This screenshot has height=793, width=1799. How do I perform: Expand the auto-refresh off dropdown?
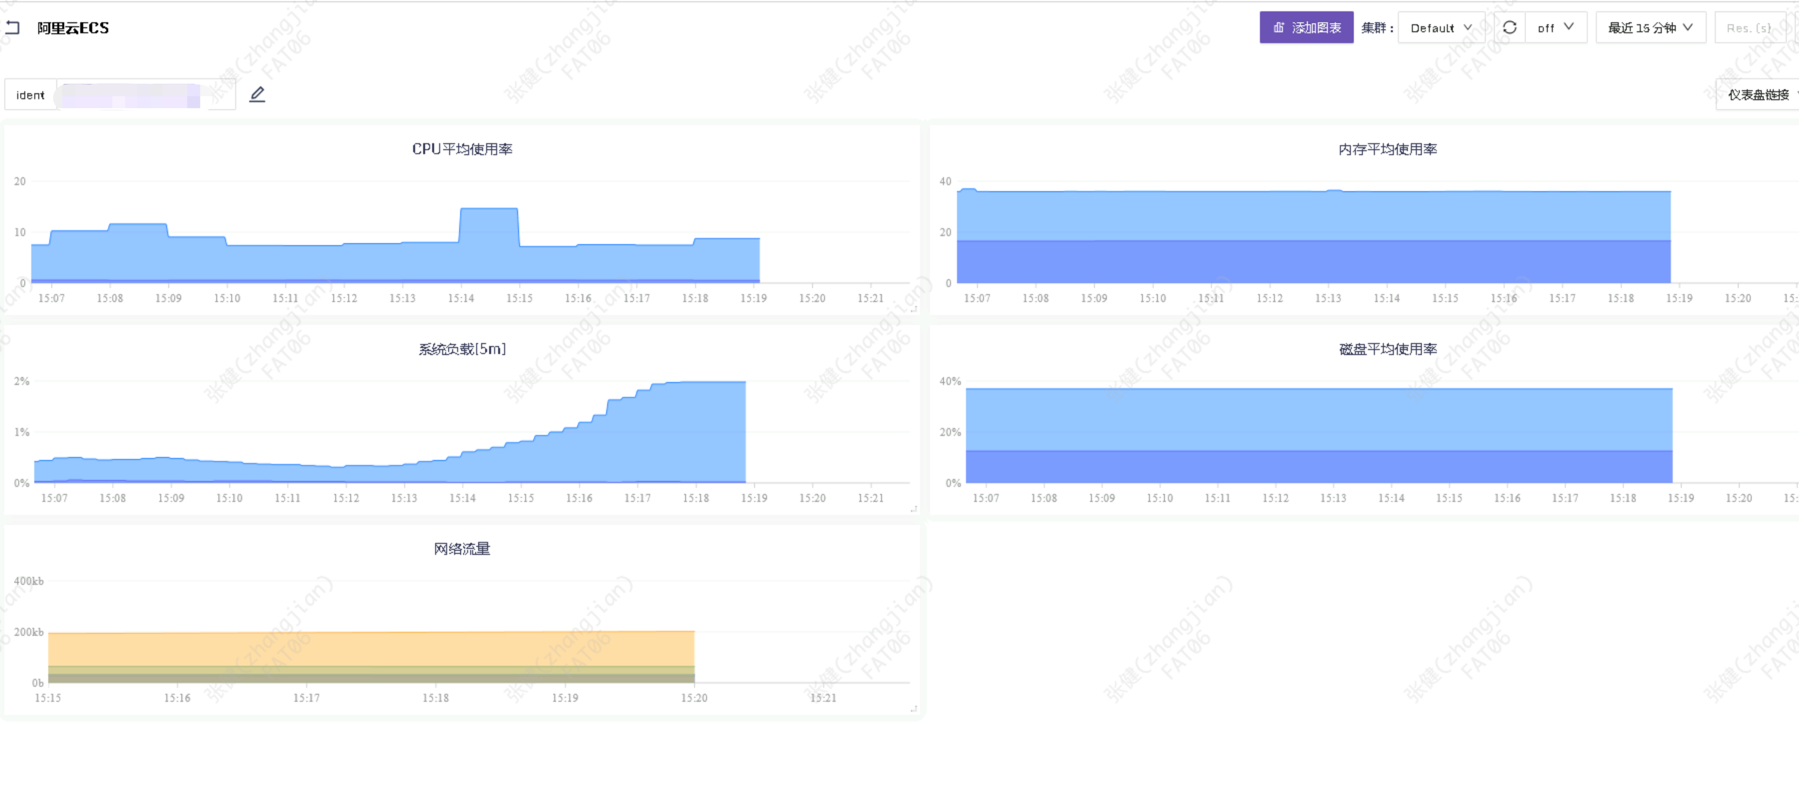pyautogui.click(x=1555, y=28)
